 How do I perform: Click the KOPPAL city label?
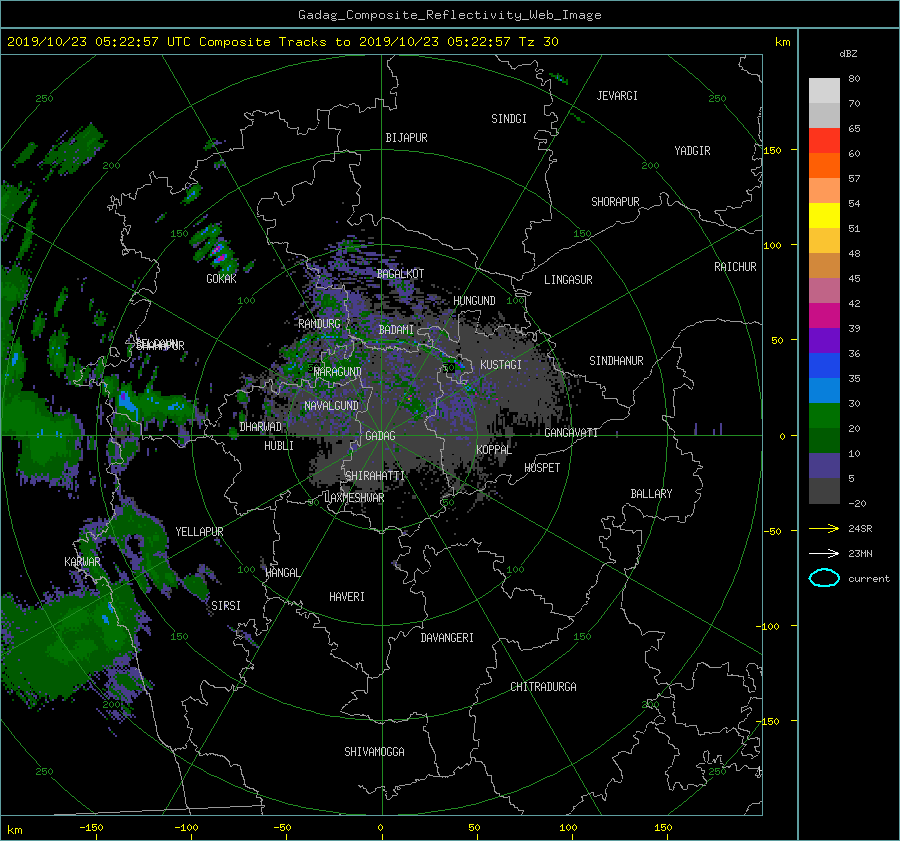pos(494,450)
